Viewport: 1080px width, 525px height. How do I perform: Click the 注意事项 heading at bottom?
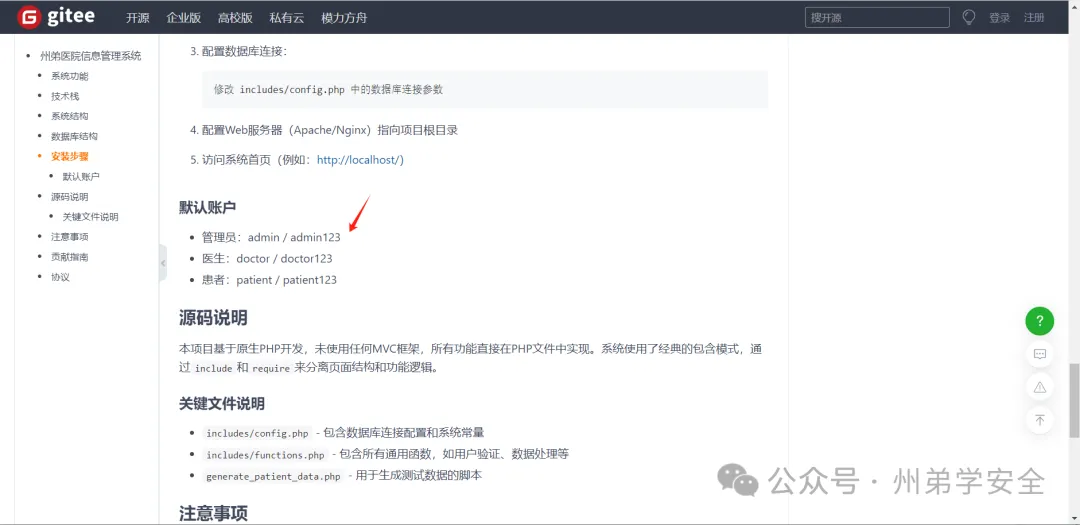pyautogui.click(x=213, y=513)
